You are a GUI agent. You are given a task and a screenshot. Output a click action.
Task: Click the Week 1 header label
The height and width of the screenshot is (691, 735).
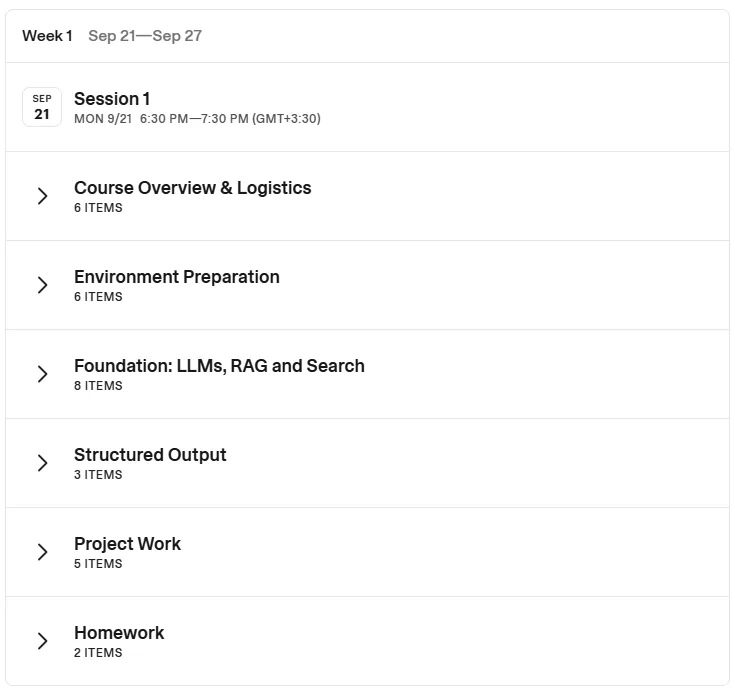tap(47, 36)
